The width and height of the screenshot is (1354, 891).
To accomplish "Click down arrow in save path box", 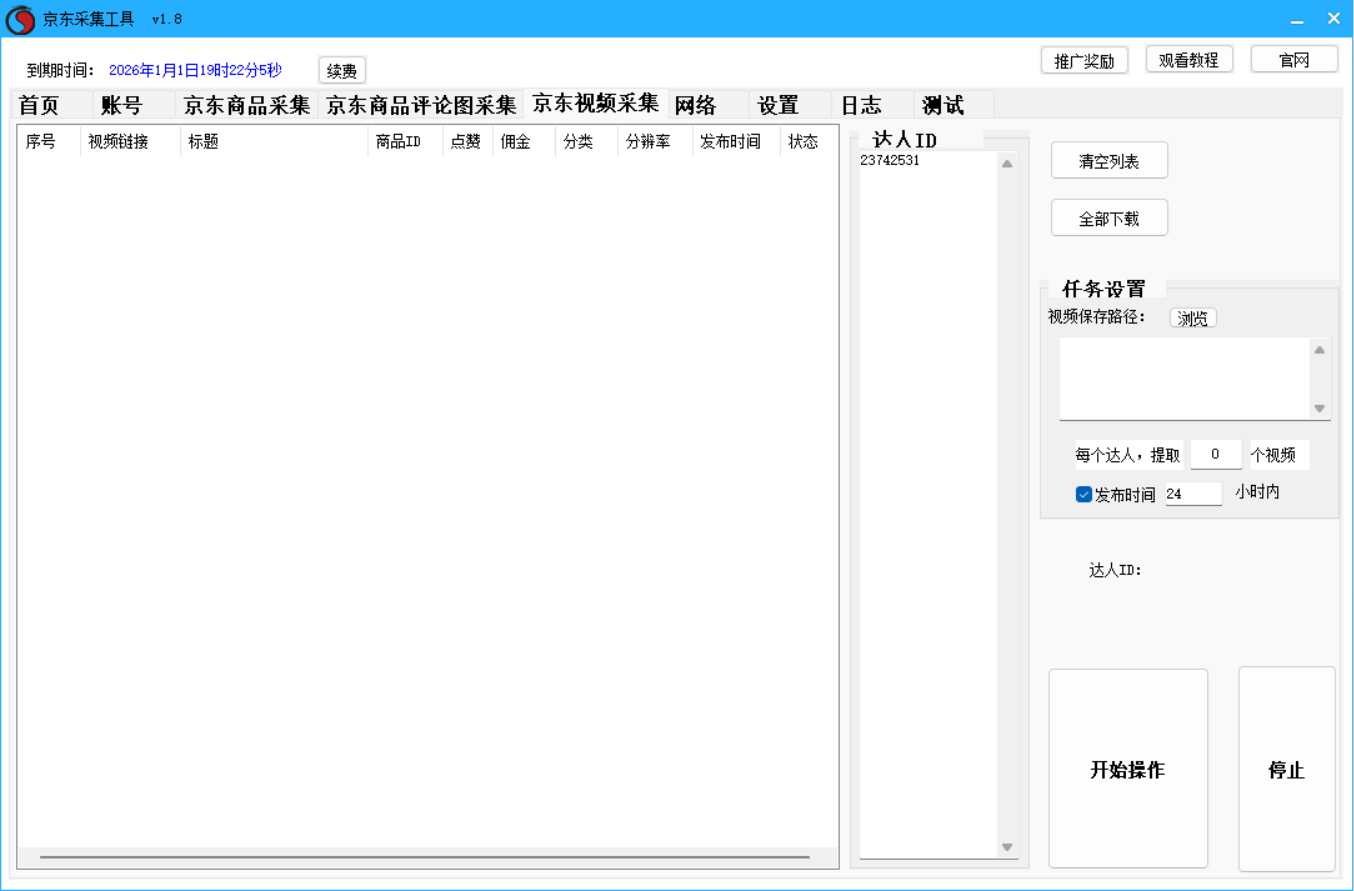I will tap(1319, 408).
